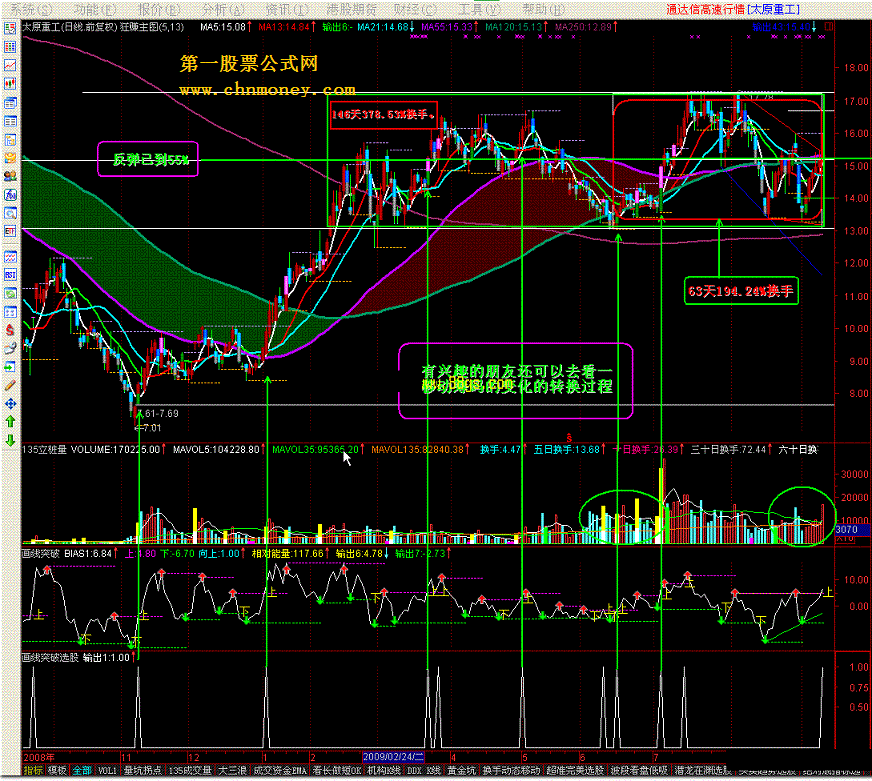The height and width of the screenshot is (781, 872).
Task: Click the green refresh arrows icon
Action: tap(10, 293)
